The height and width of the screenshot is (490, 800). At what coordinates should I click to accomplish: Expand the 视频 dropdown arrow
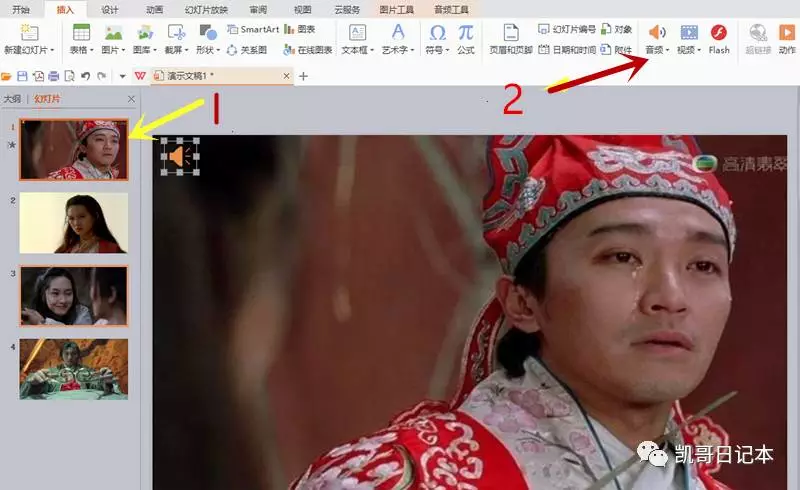[x=699, y=50]
